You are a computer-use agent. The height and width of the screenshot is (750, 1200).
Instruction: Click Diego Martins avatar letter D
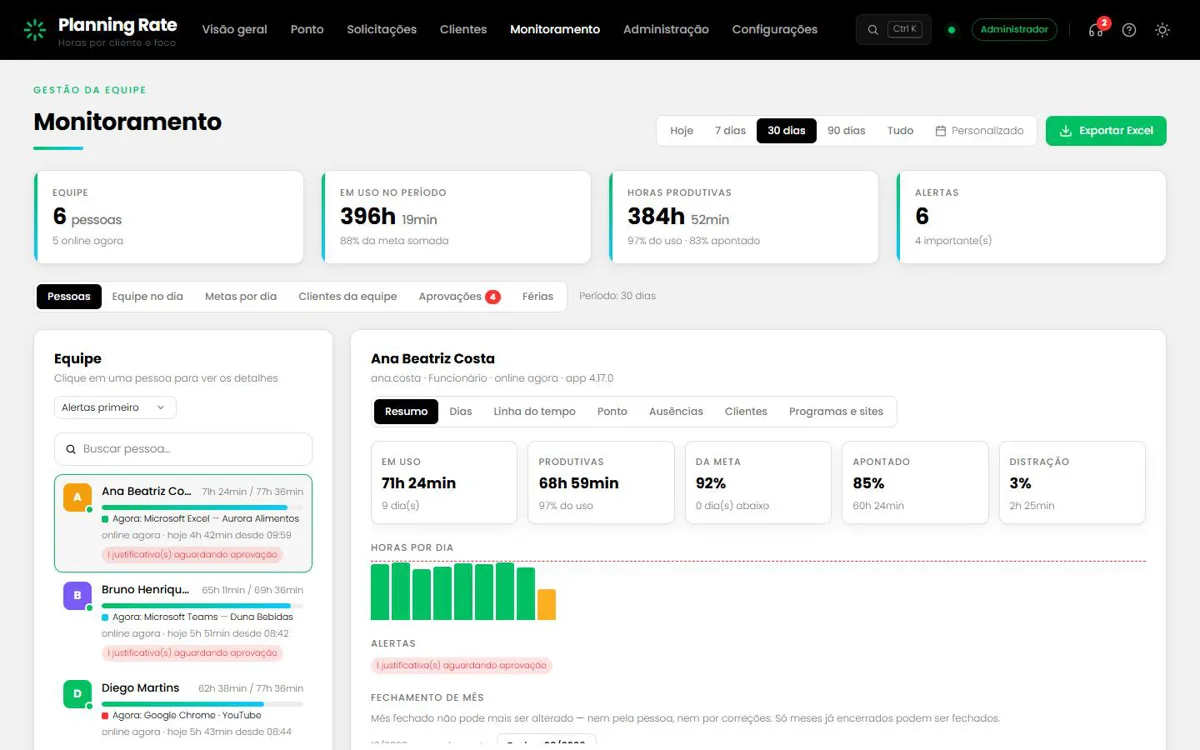pos(77,694)
